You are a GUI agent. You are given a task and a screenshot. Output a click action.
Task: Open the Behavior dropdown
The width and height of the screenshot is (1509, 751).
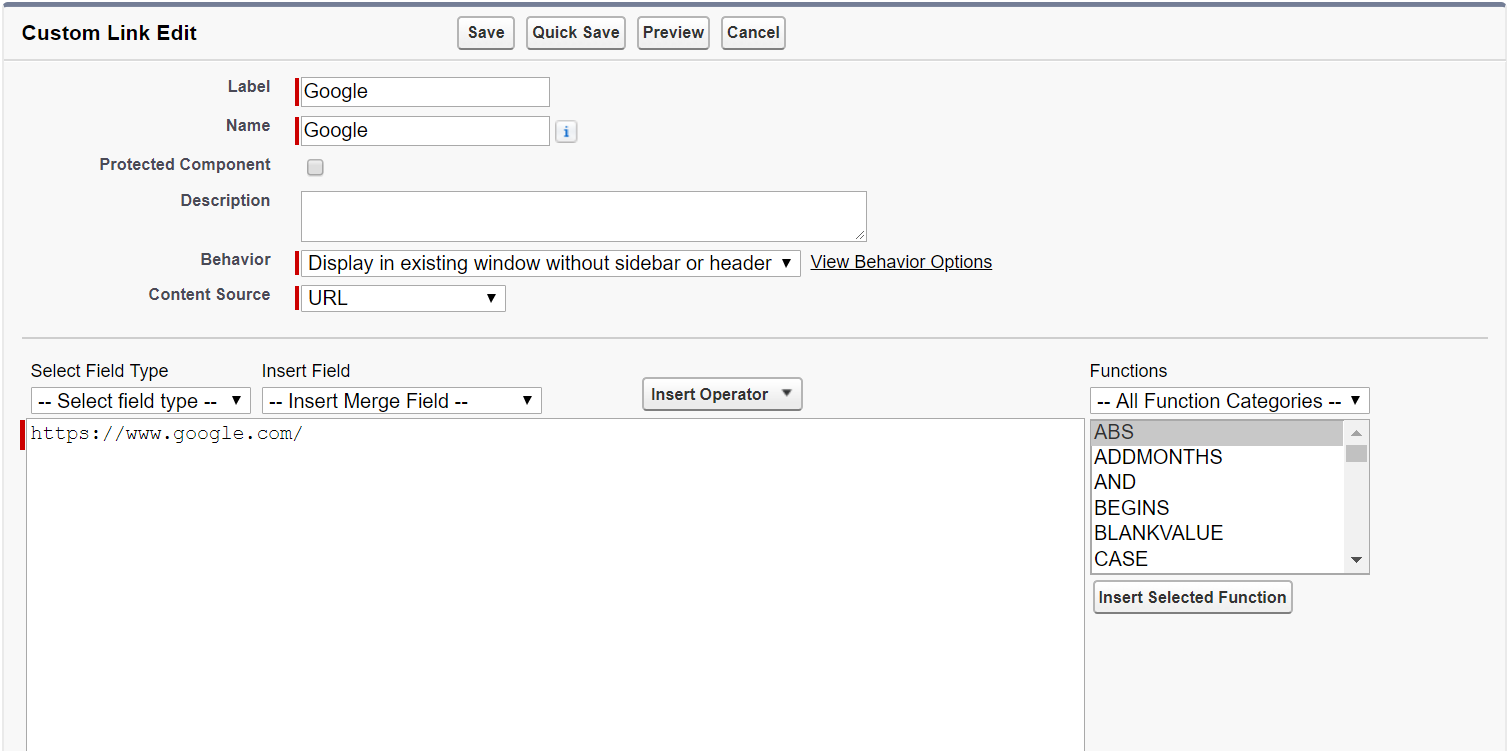[x=550, y=263]
